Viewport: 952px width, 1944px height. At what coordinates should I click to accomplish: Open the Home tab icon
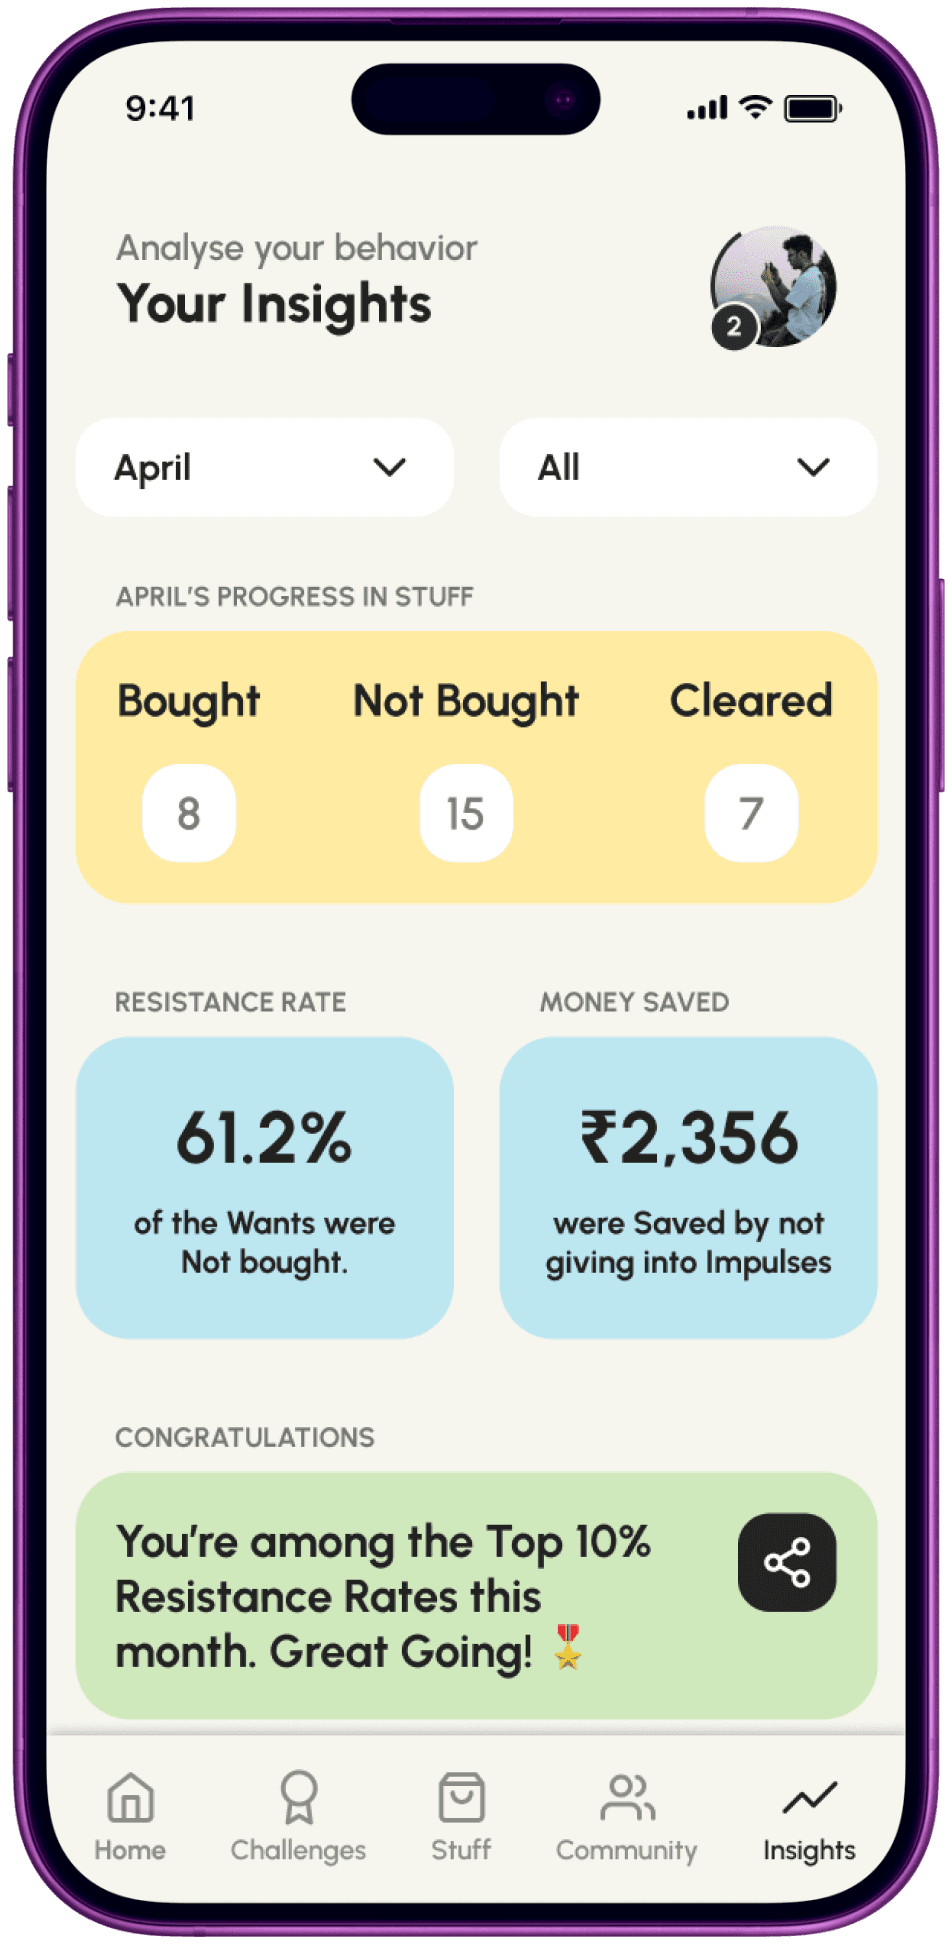click(130, 1797)
